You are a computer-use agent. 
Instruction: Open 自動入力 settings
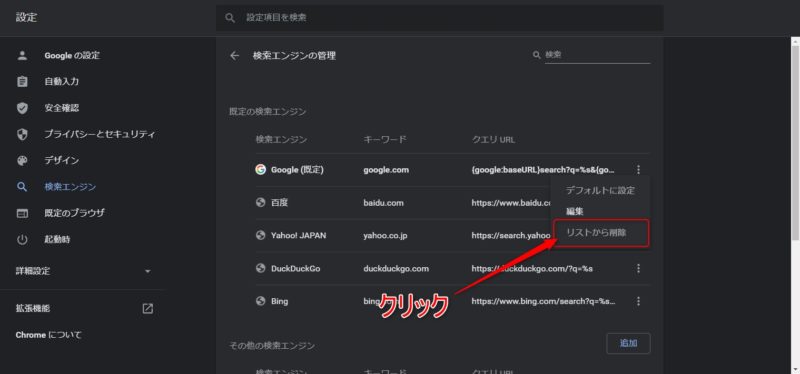point(62,82)
